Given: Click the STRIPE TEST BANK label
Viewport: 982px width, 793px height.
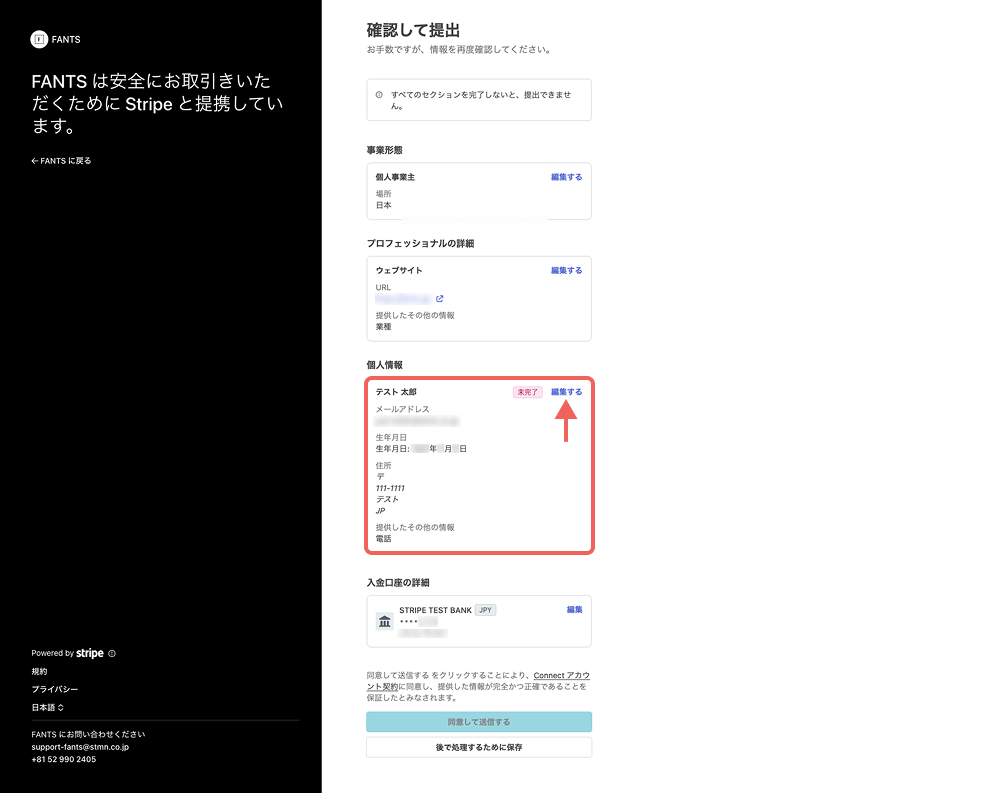Looking at the screenshot, I should point(435,610).
